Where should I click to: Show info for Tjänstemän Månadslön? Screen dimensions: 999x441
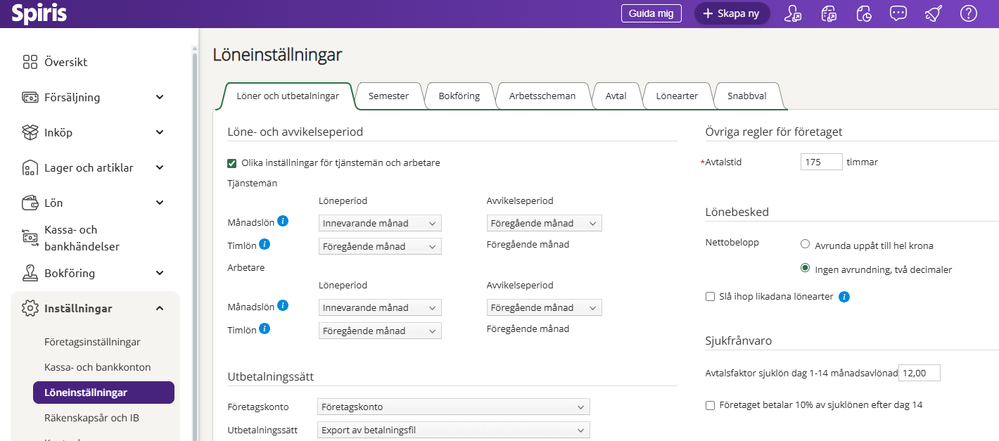click(284, 222)
